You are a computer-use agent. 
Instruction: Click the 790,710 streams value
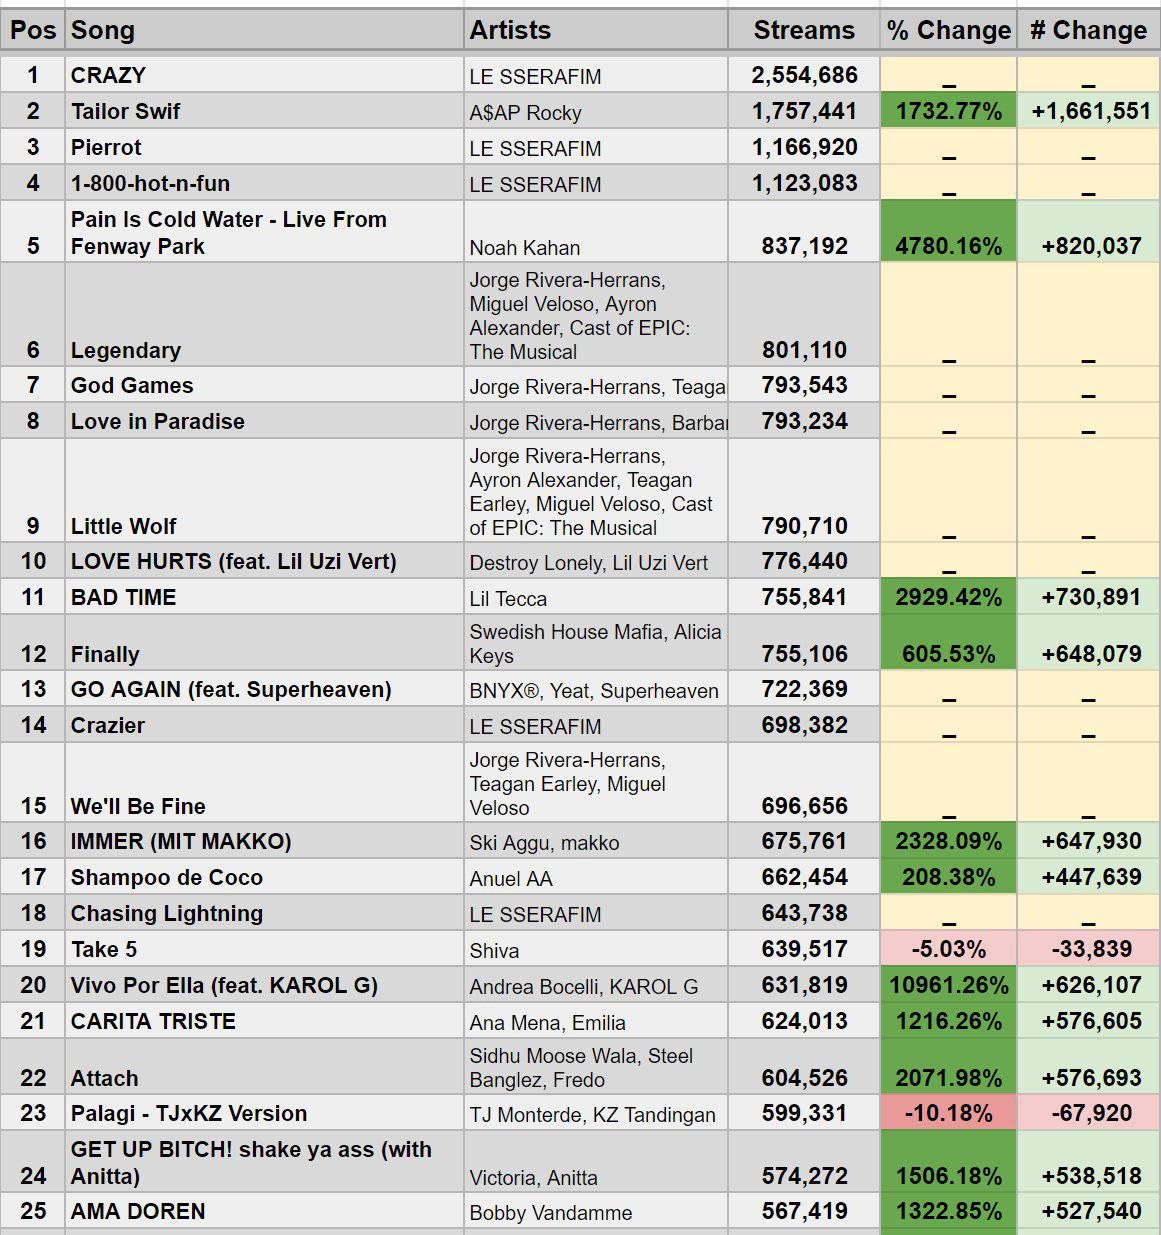tap(804, 491)
